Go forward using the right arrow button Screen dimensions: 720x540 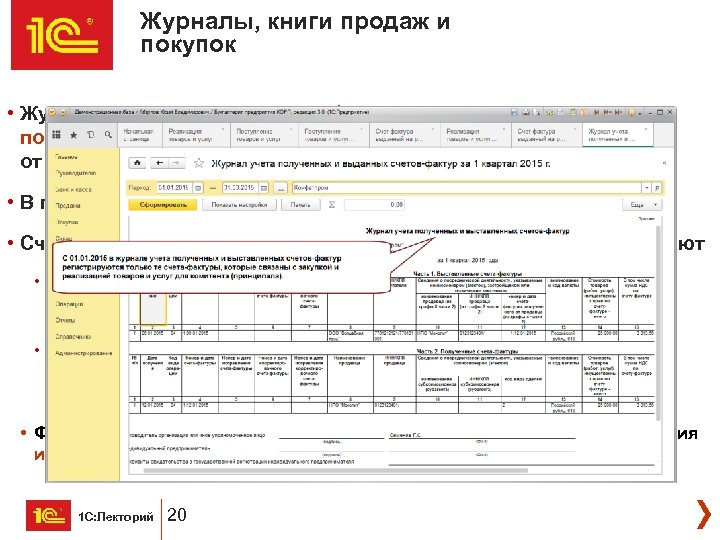pyautogui.click(x=176, y=163)
